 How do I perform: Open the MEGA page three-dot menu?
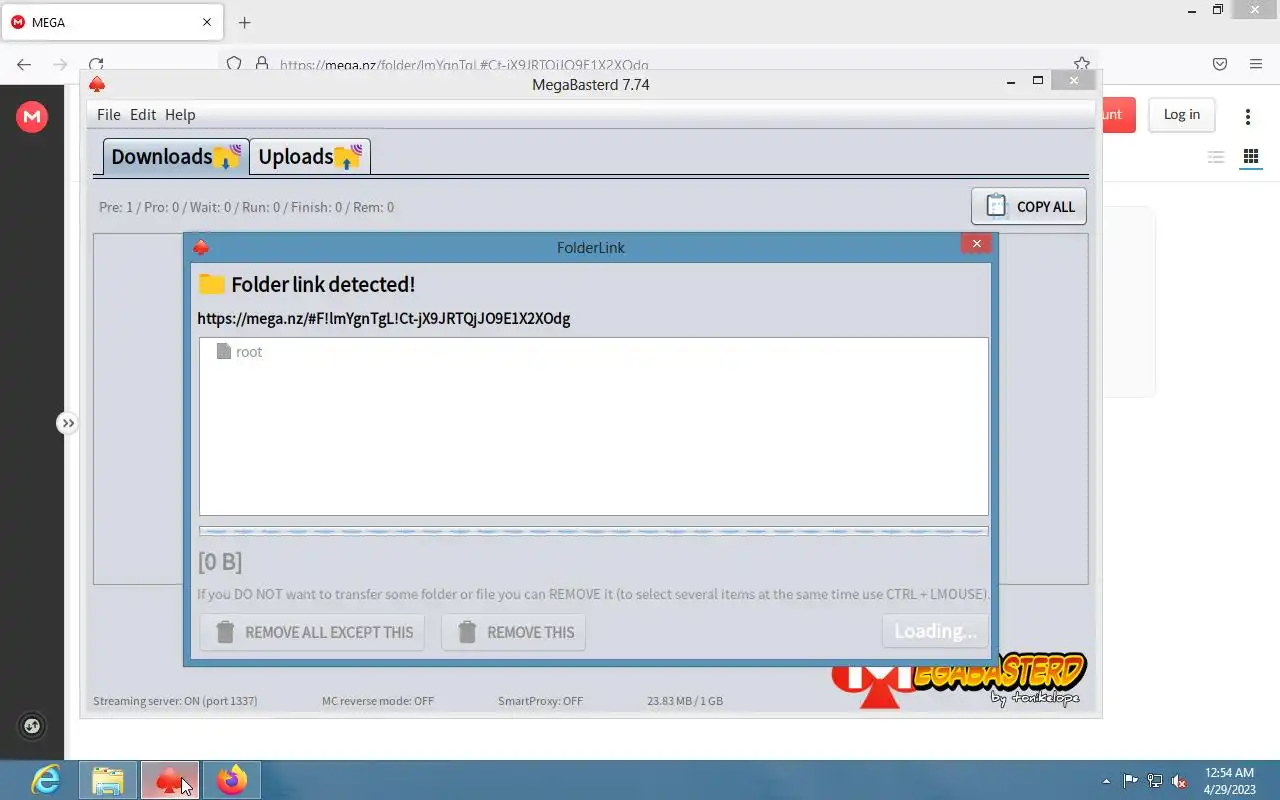pyautogui.click(x=1247, y=117)
